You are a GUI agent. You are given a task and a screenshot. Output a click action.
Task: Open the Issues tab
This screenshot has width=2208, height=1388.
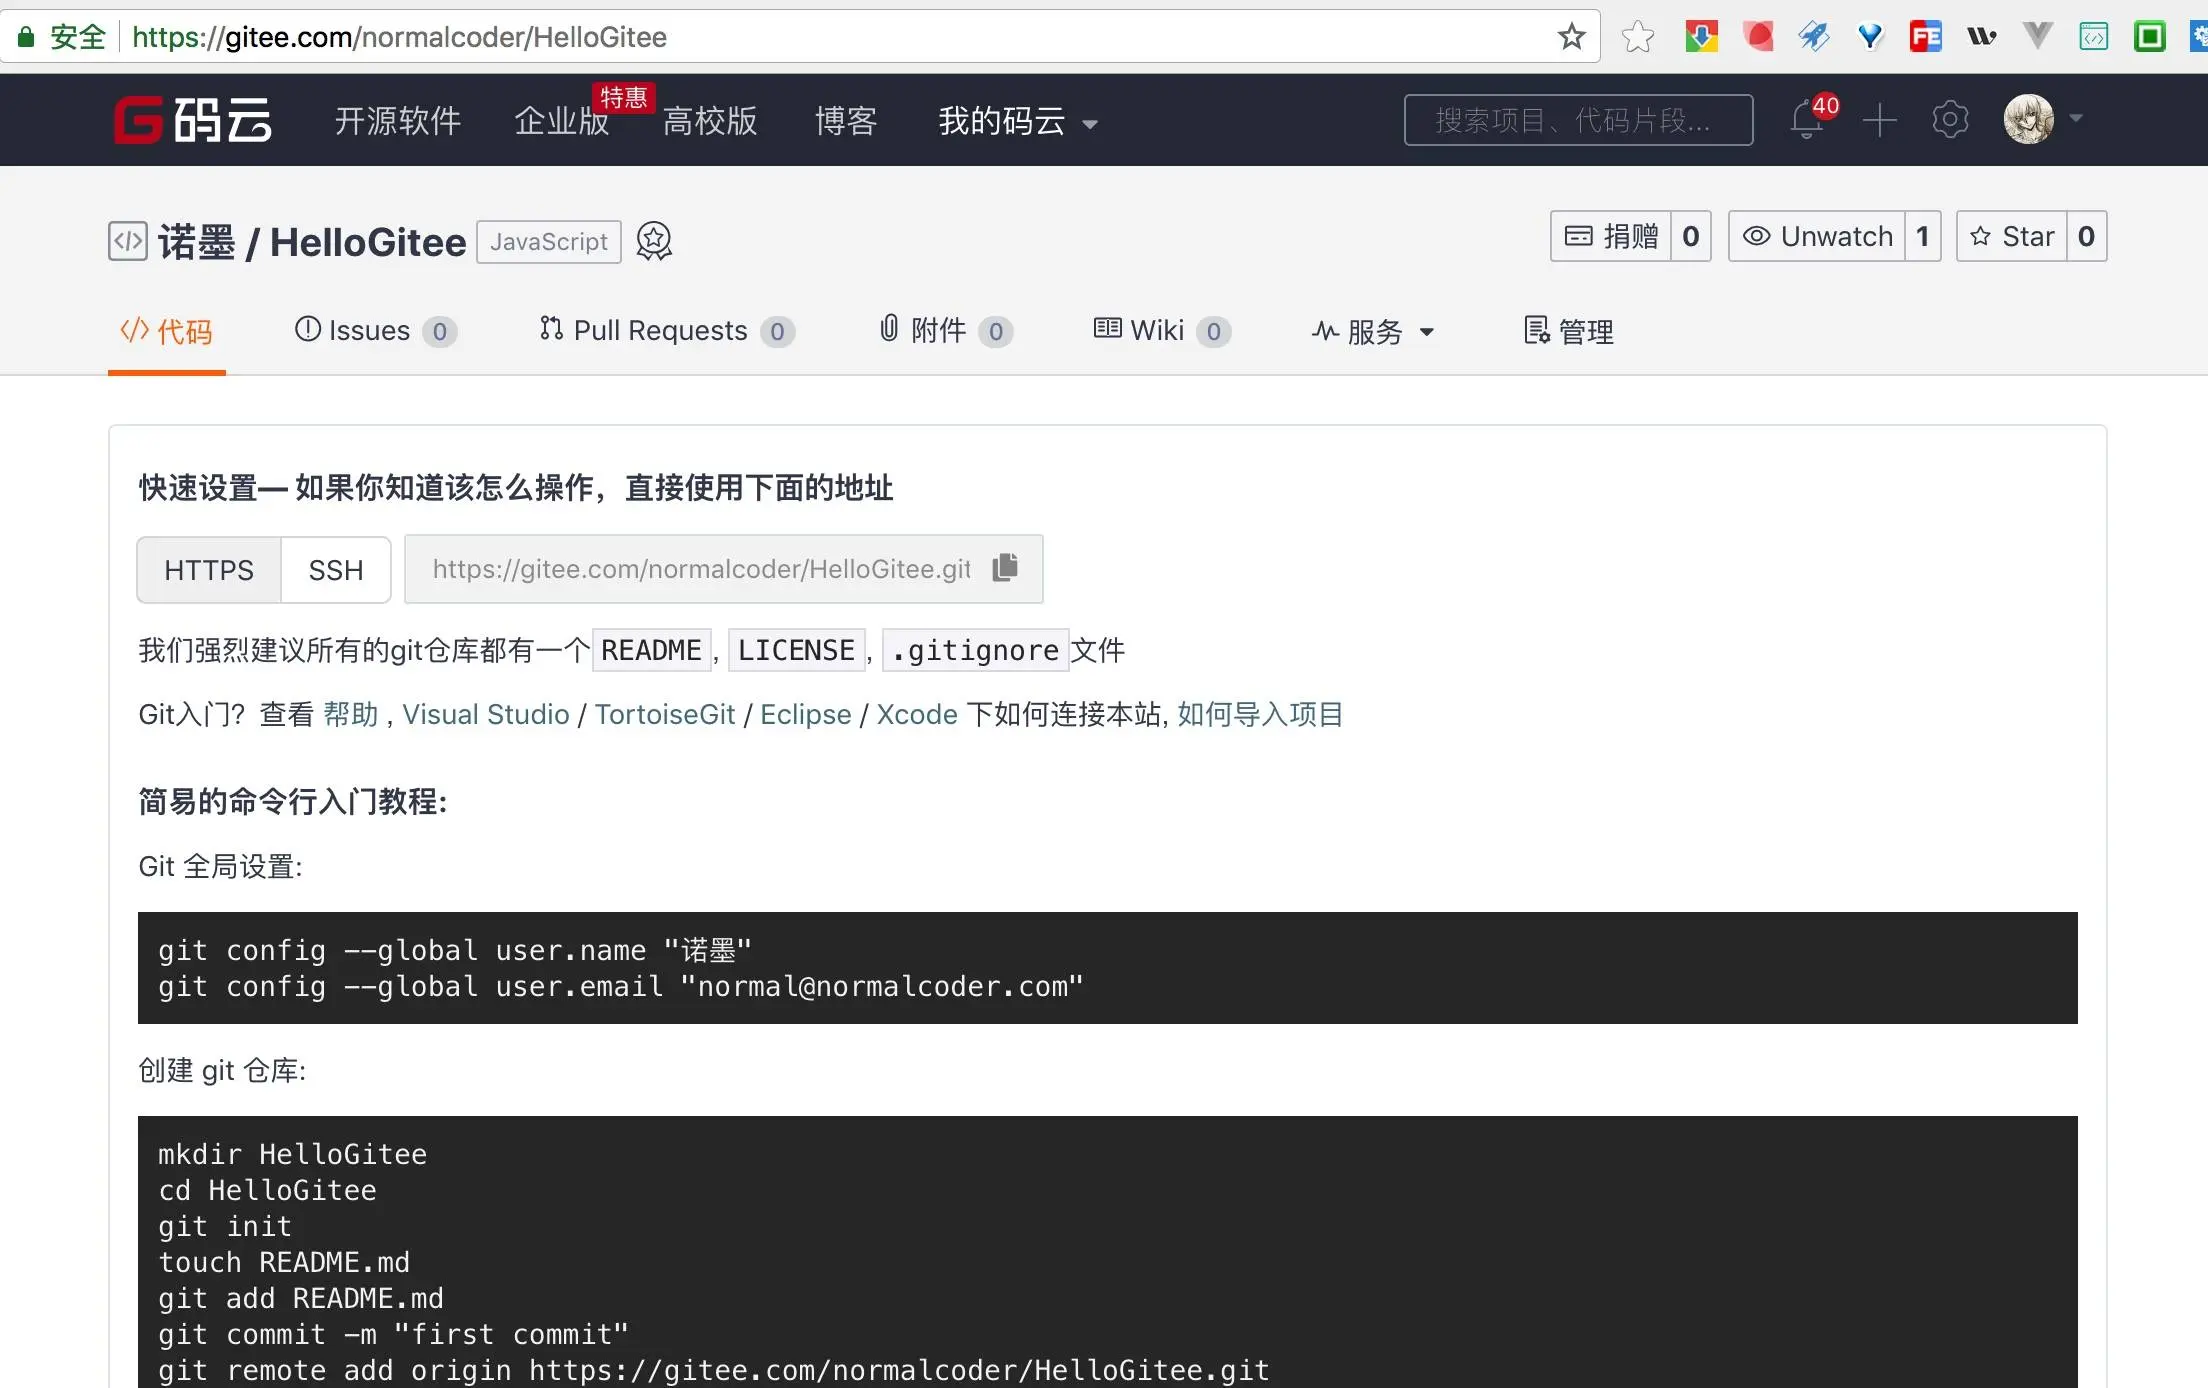[374, 333]
